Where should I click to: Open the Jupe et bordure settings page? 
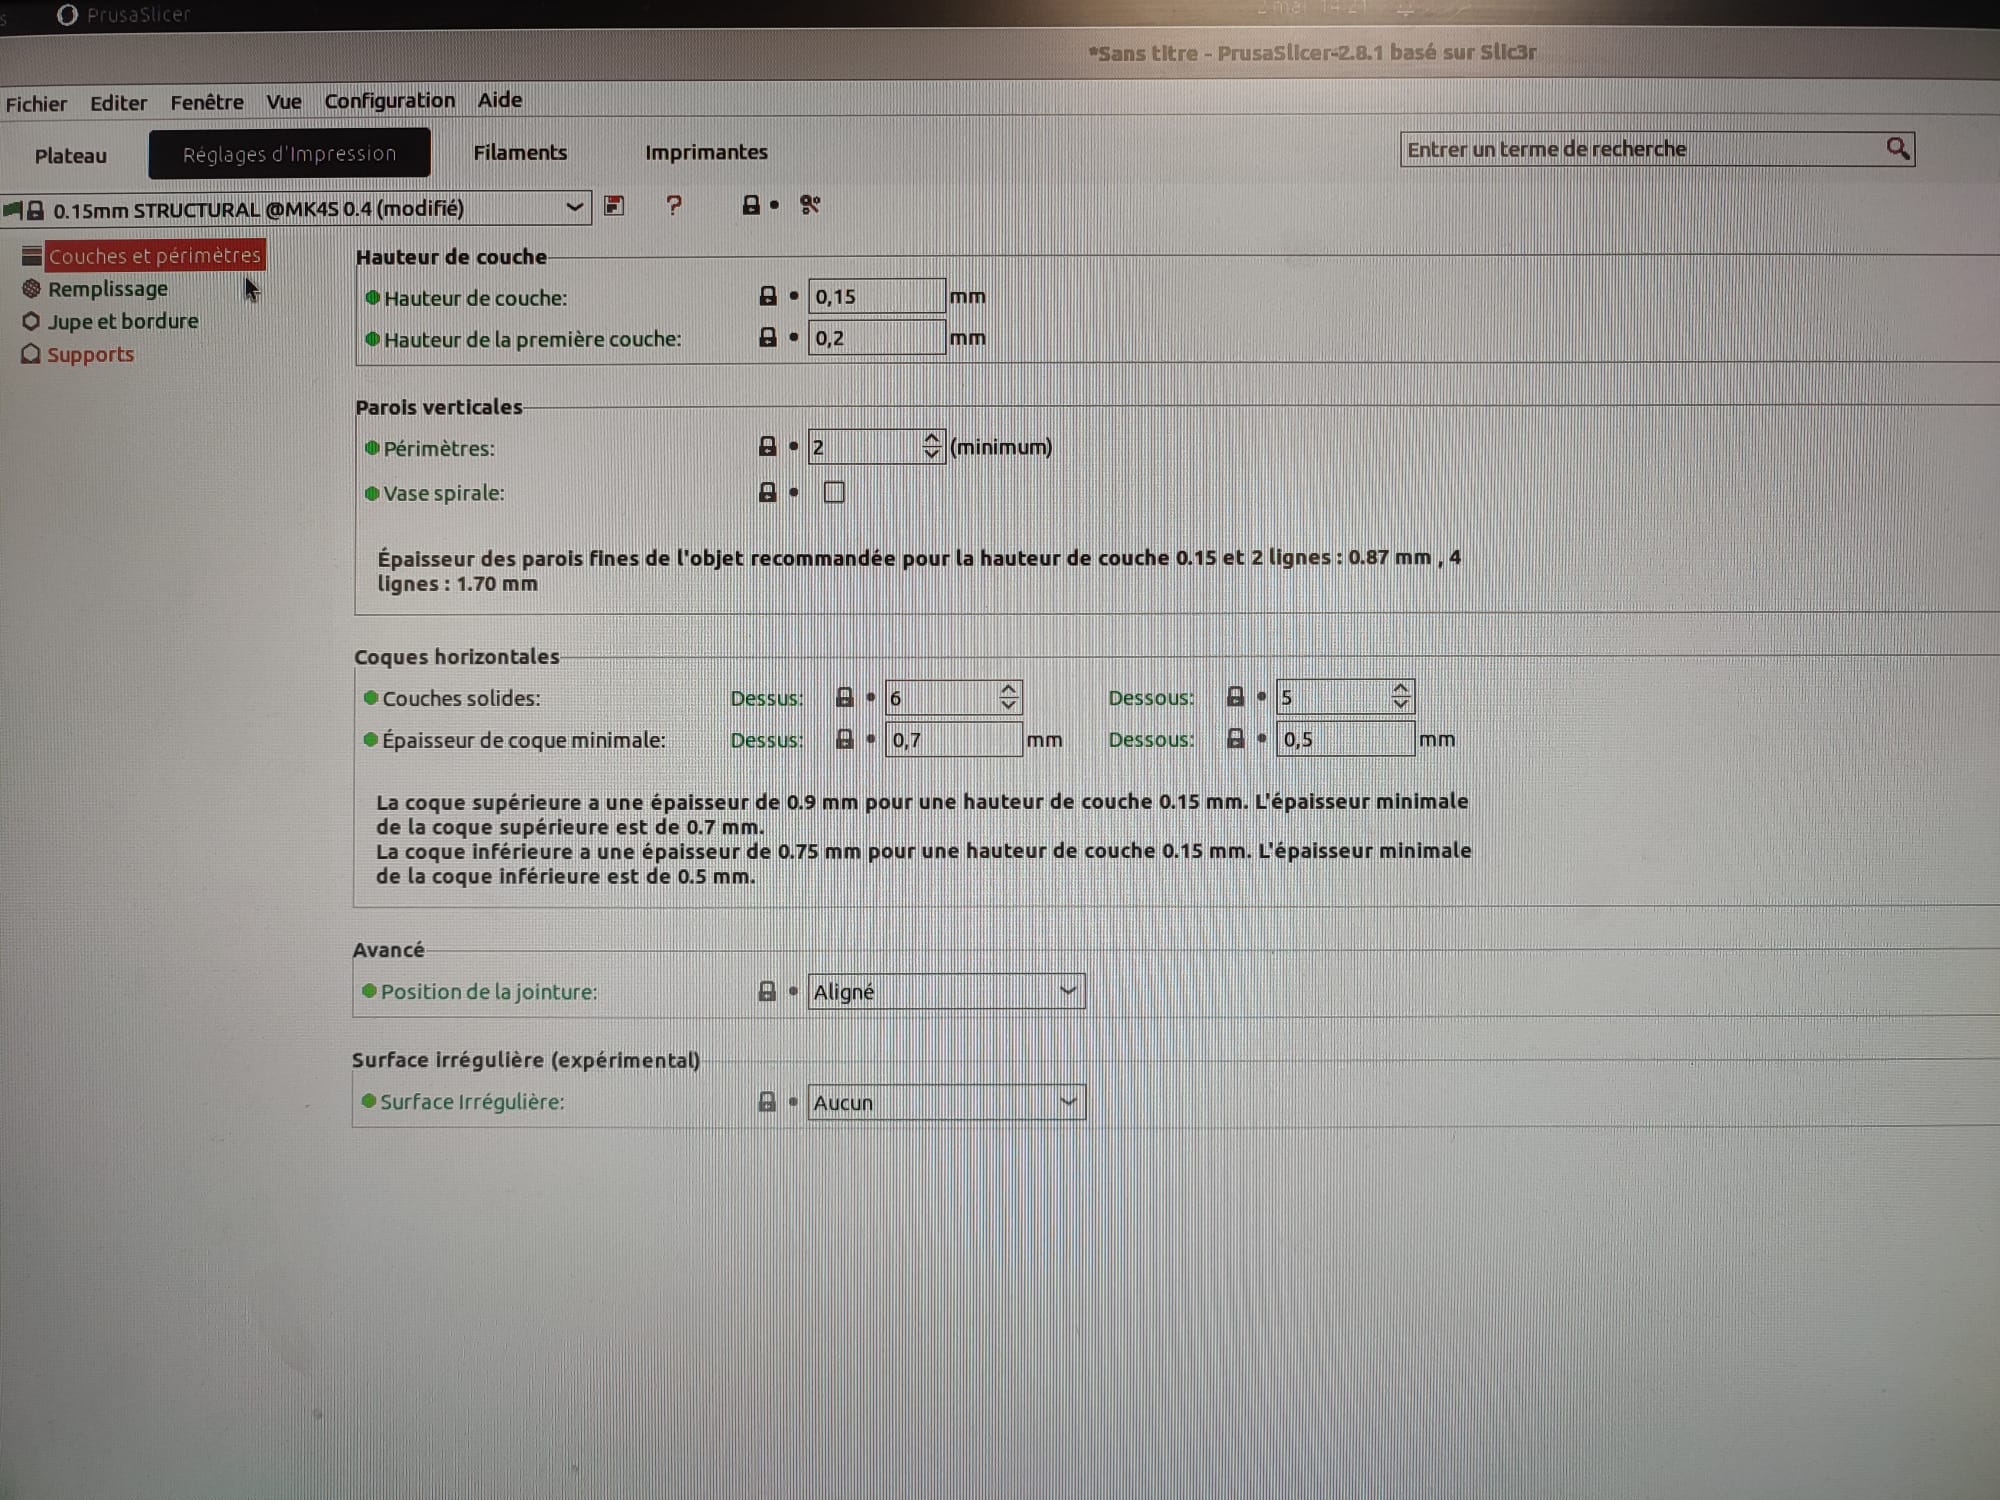point(123,321)
